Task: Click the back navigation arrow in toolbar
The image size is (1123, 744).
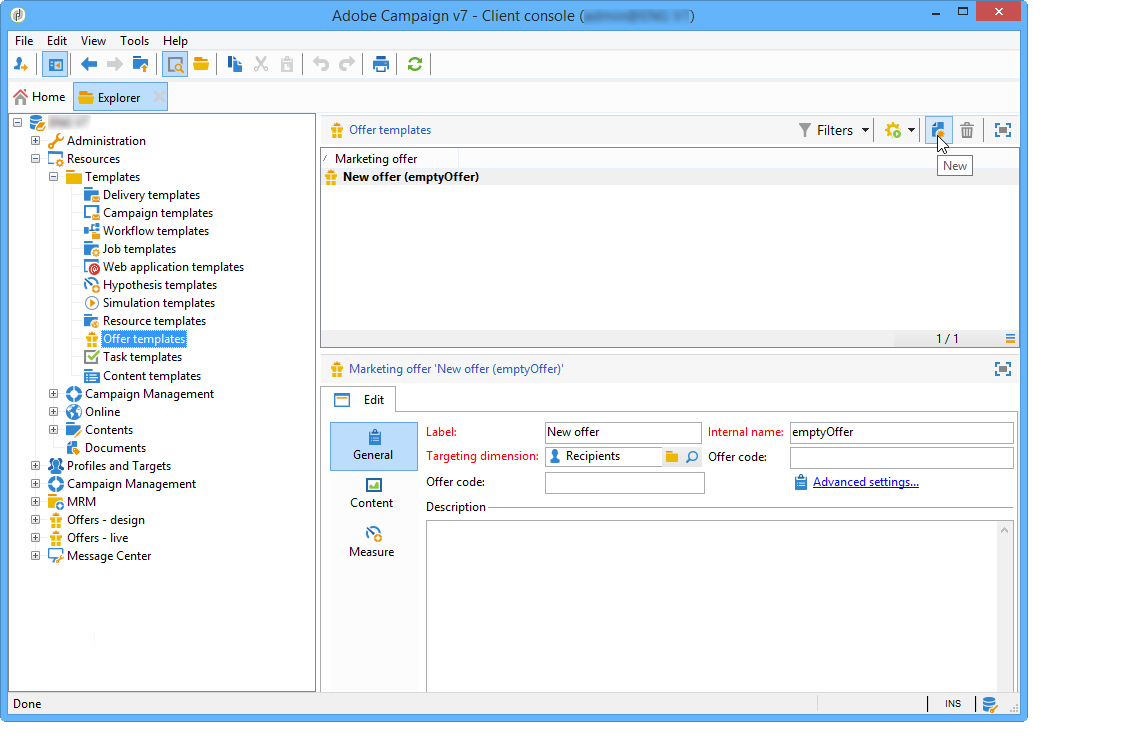Action: click(x=89, y=64)
